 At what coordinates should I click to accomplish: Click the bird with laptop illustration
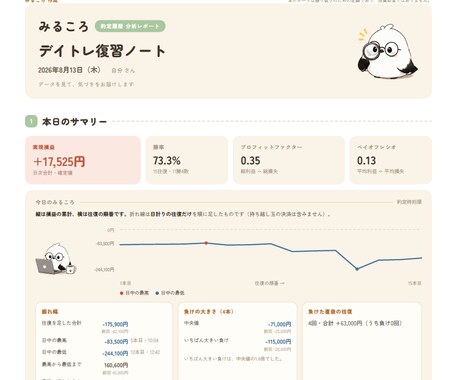(56, 259)
